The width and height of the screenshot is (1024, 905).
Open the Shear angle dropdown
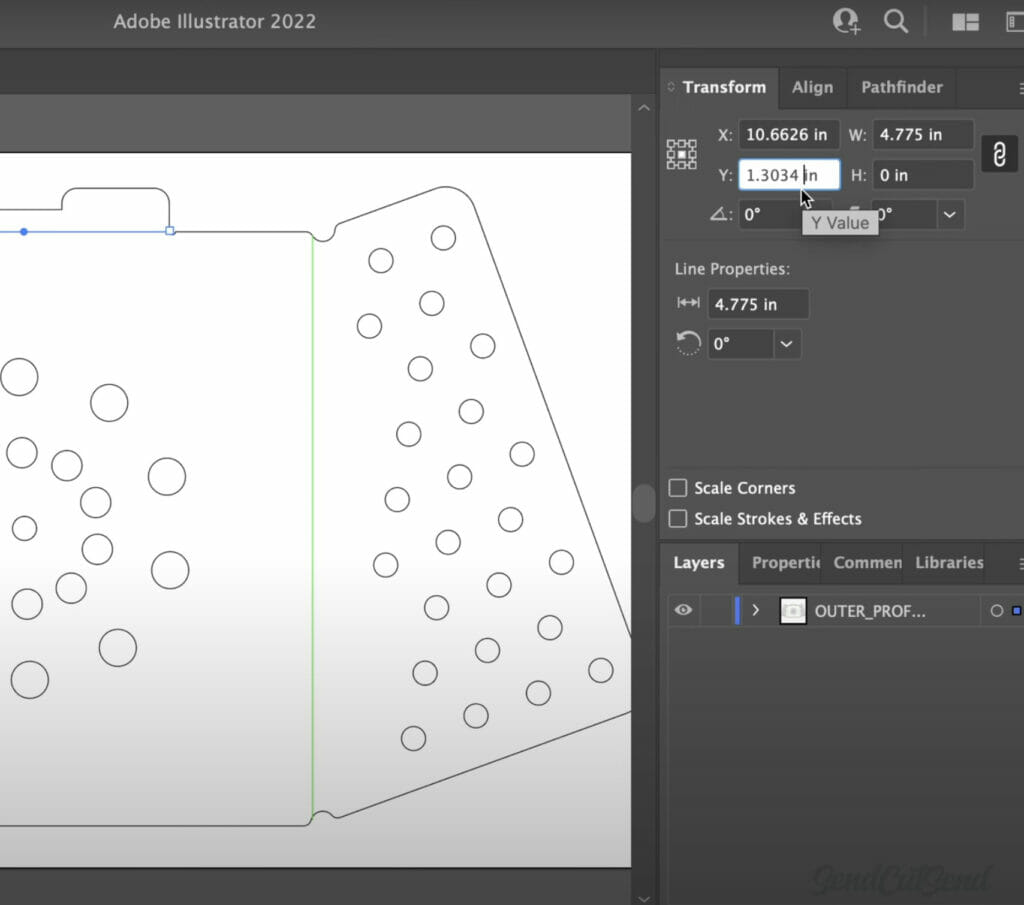click(949, 214)
